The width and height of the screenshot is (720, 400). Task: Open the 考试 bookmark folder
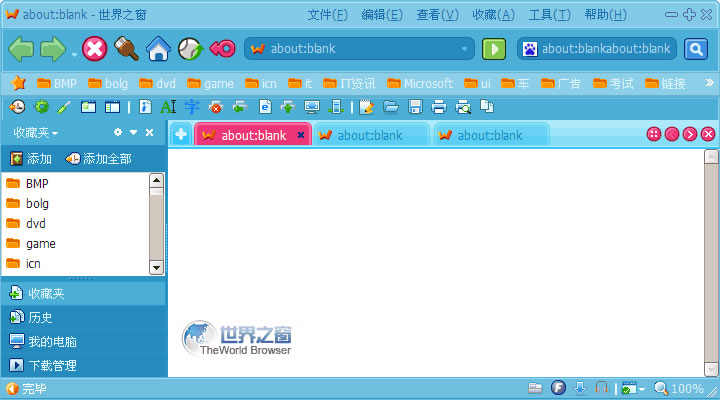(x=613, y=83)
